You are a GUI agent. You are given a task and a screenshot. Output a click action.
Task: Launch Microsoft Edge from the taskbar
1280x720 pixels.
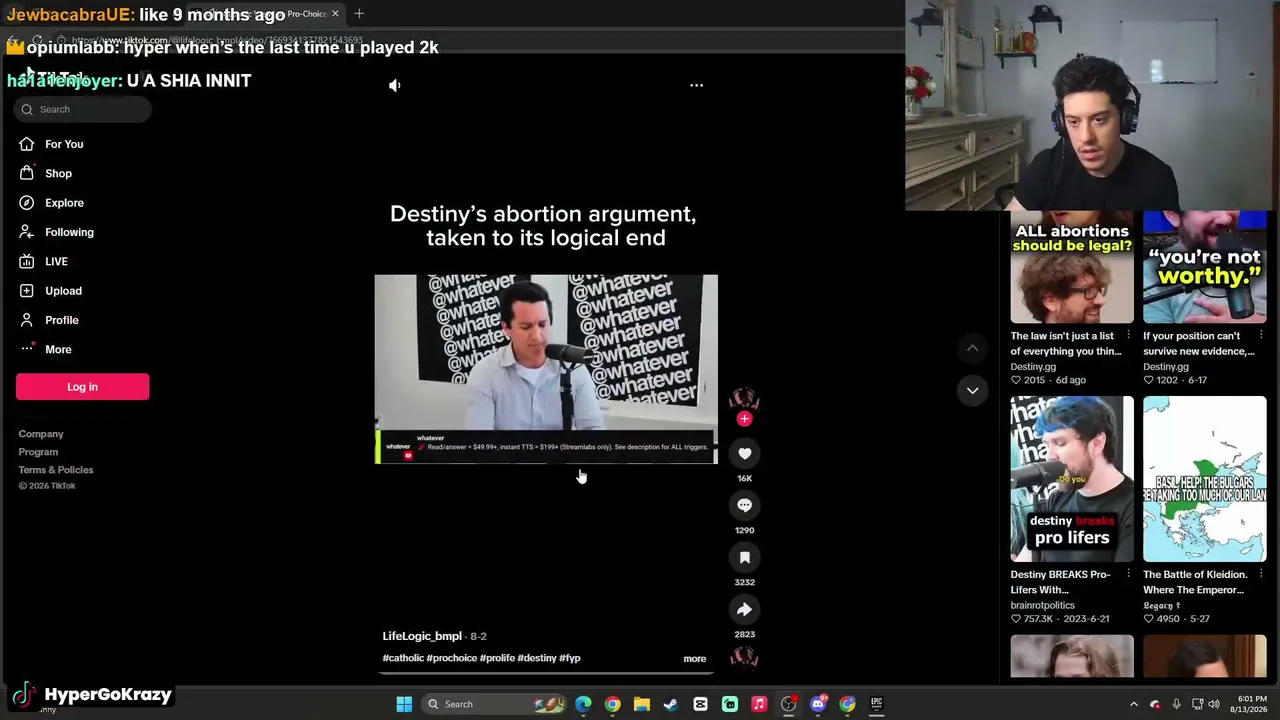pos(583,704)
